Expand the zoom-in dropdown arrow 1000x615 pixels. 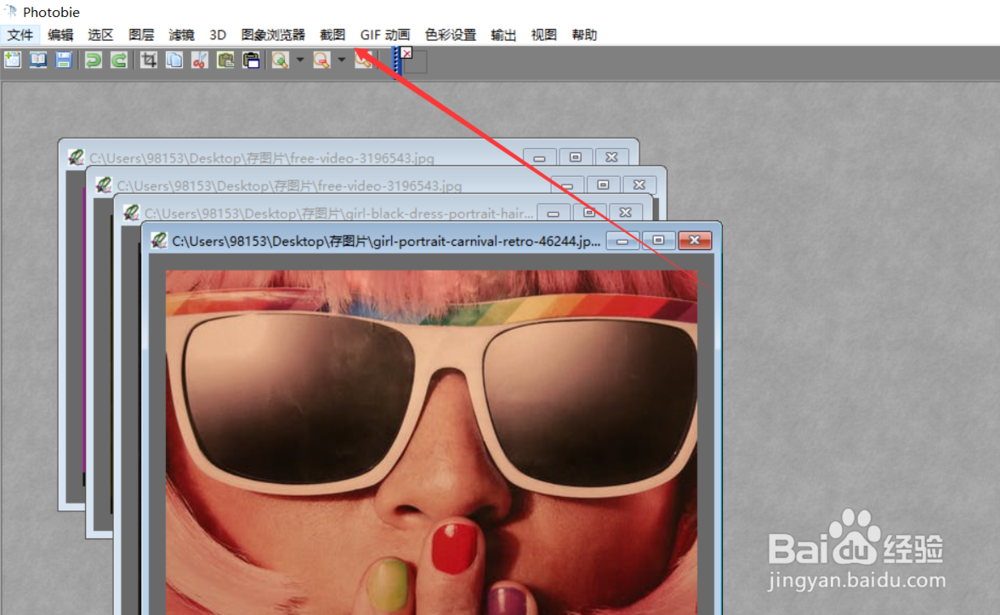point(300,60)
